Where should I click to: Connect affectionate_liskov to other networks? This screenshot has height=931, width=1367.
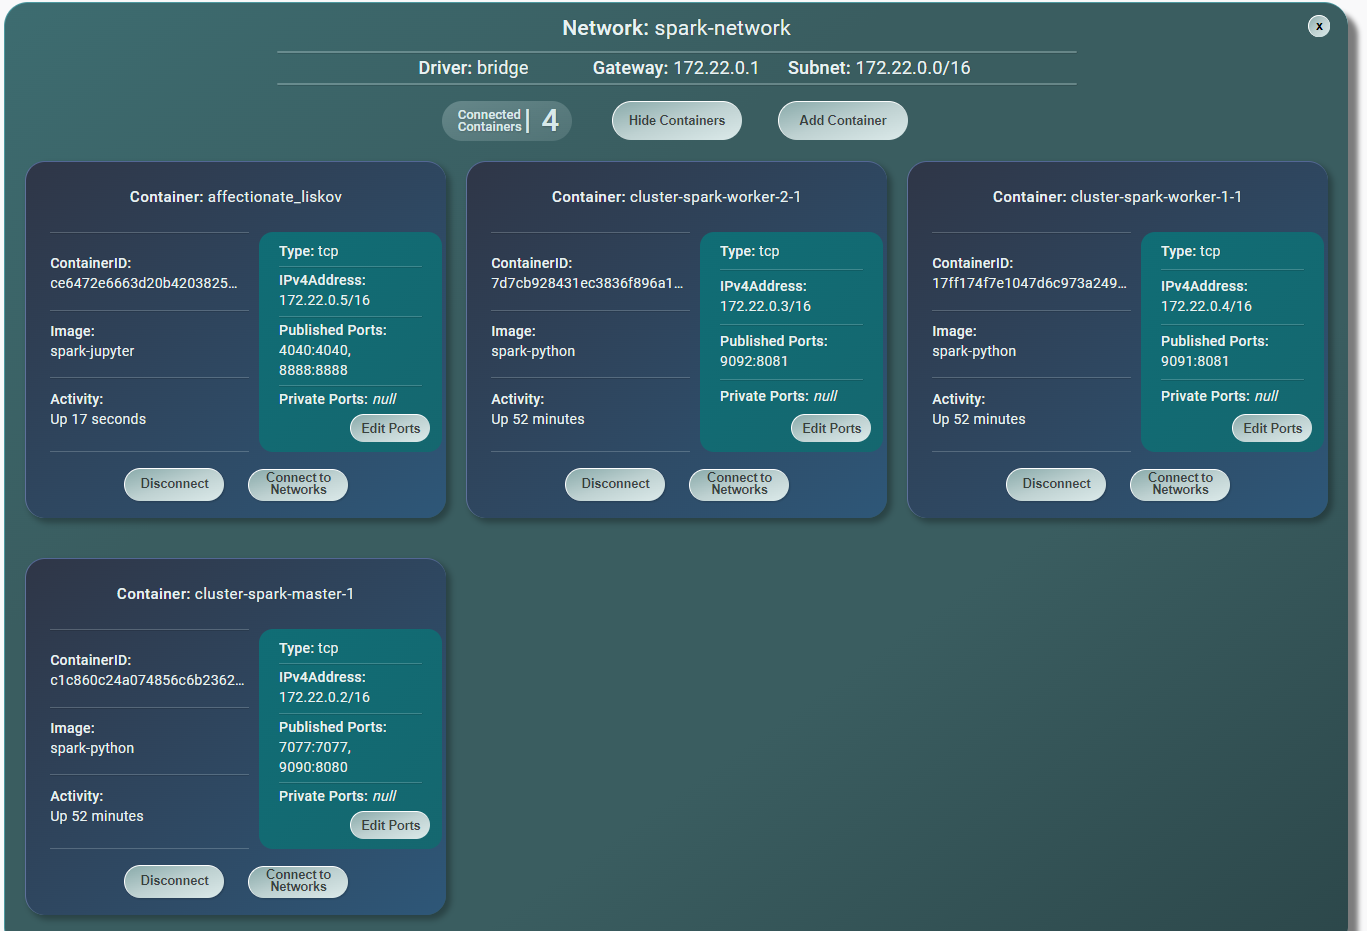pos(298,484)
